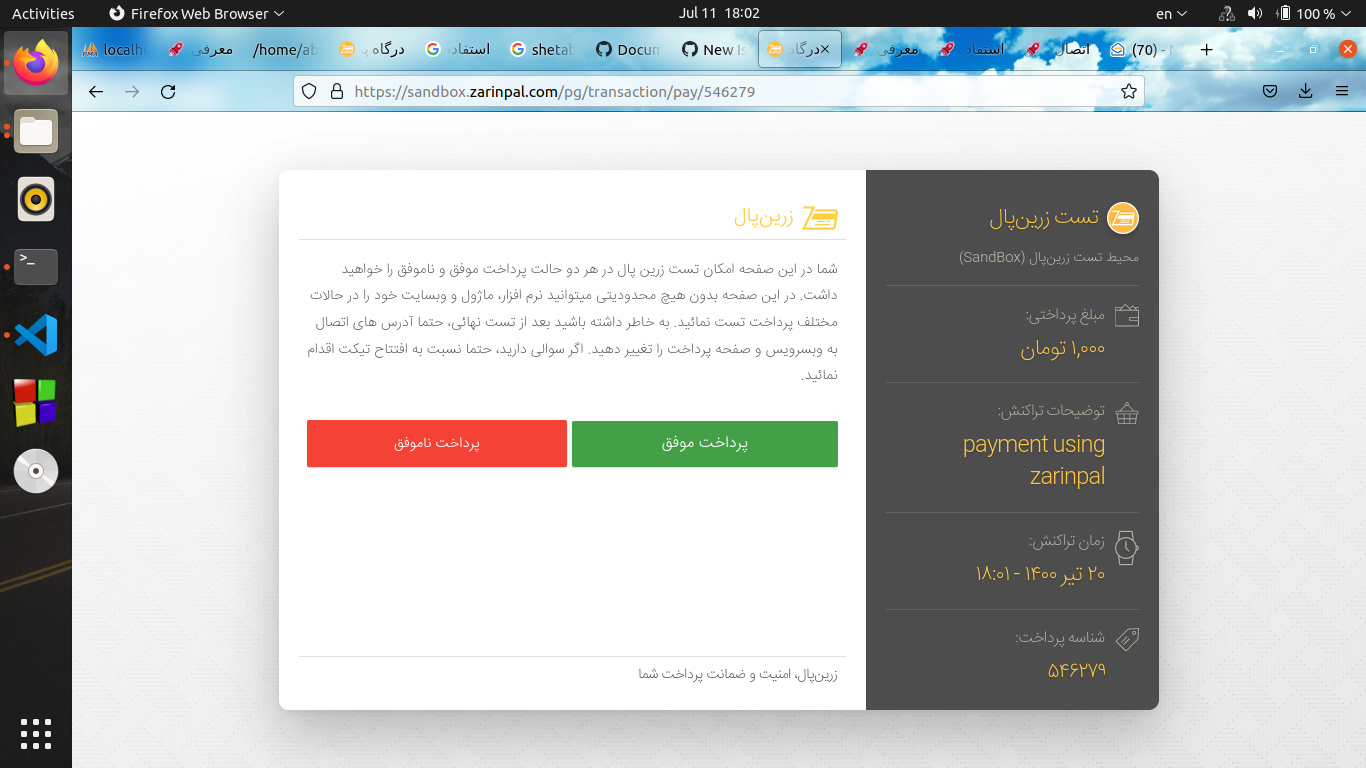Save the page to Pocket
Screen dimensions: 1366x768
pos(1270,90)
